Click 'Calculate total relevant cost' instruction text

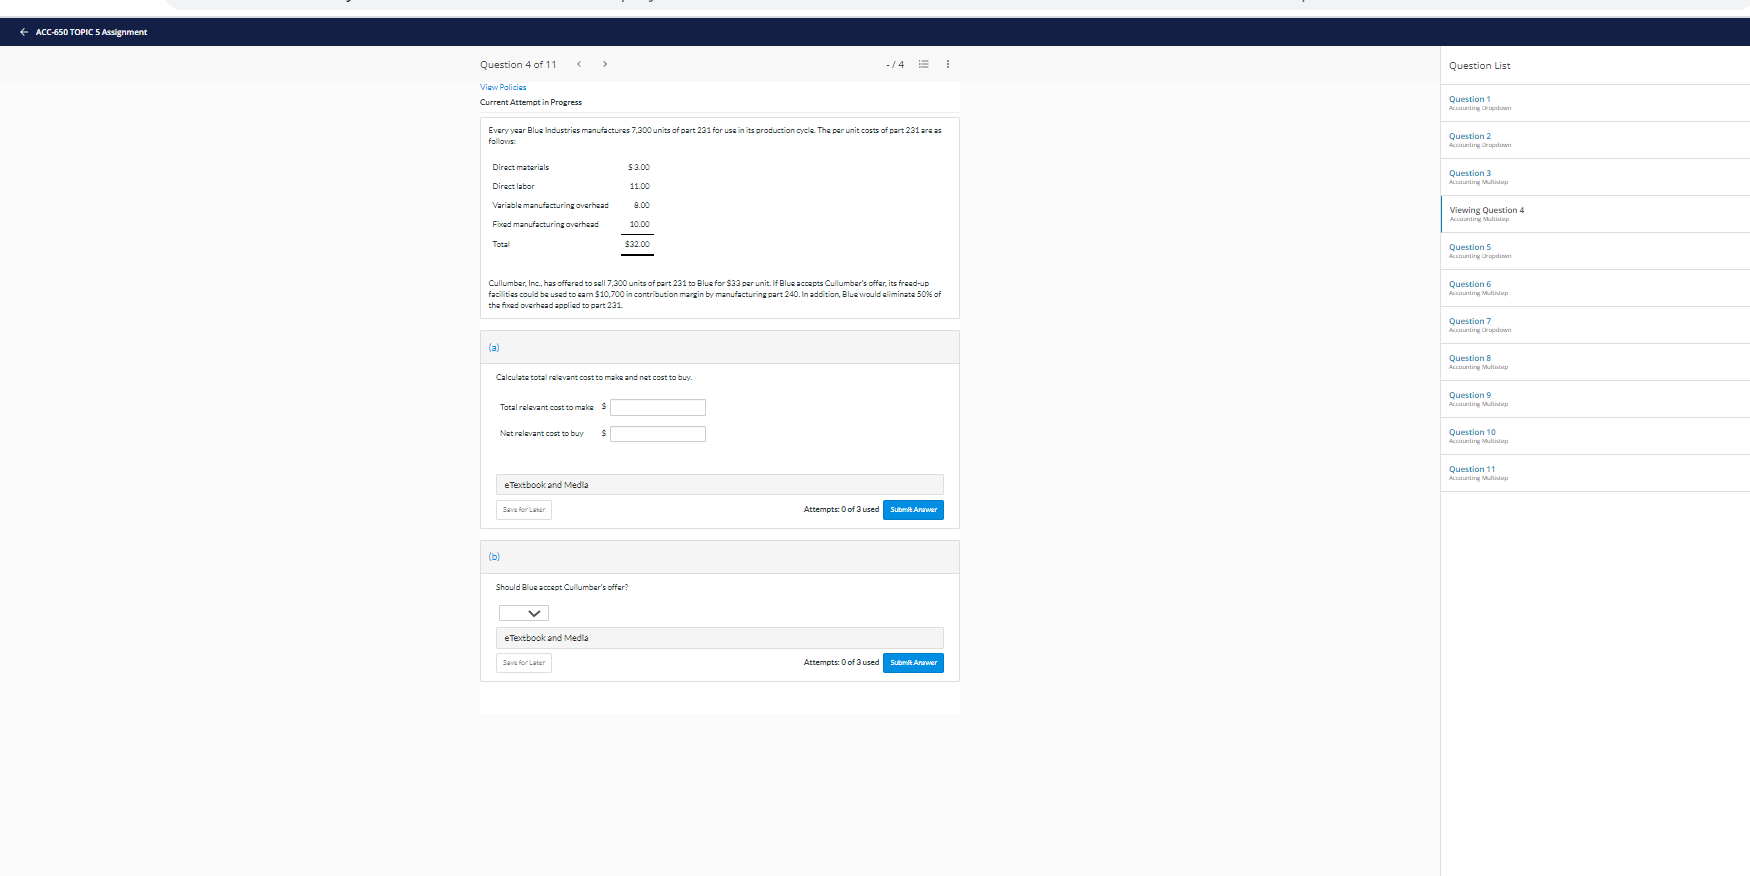[594, 377]
